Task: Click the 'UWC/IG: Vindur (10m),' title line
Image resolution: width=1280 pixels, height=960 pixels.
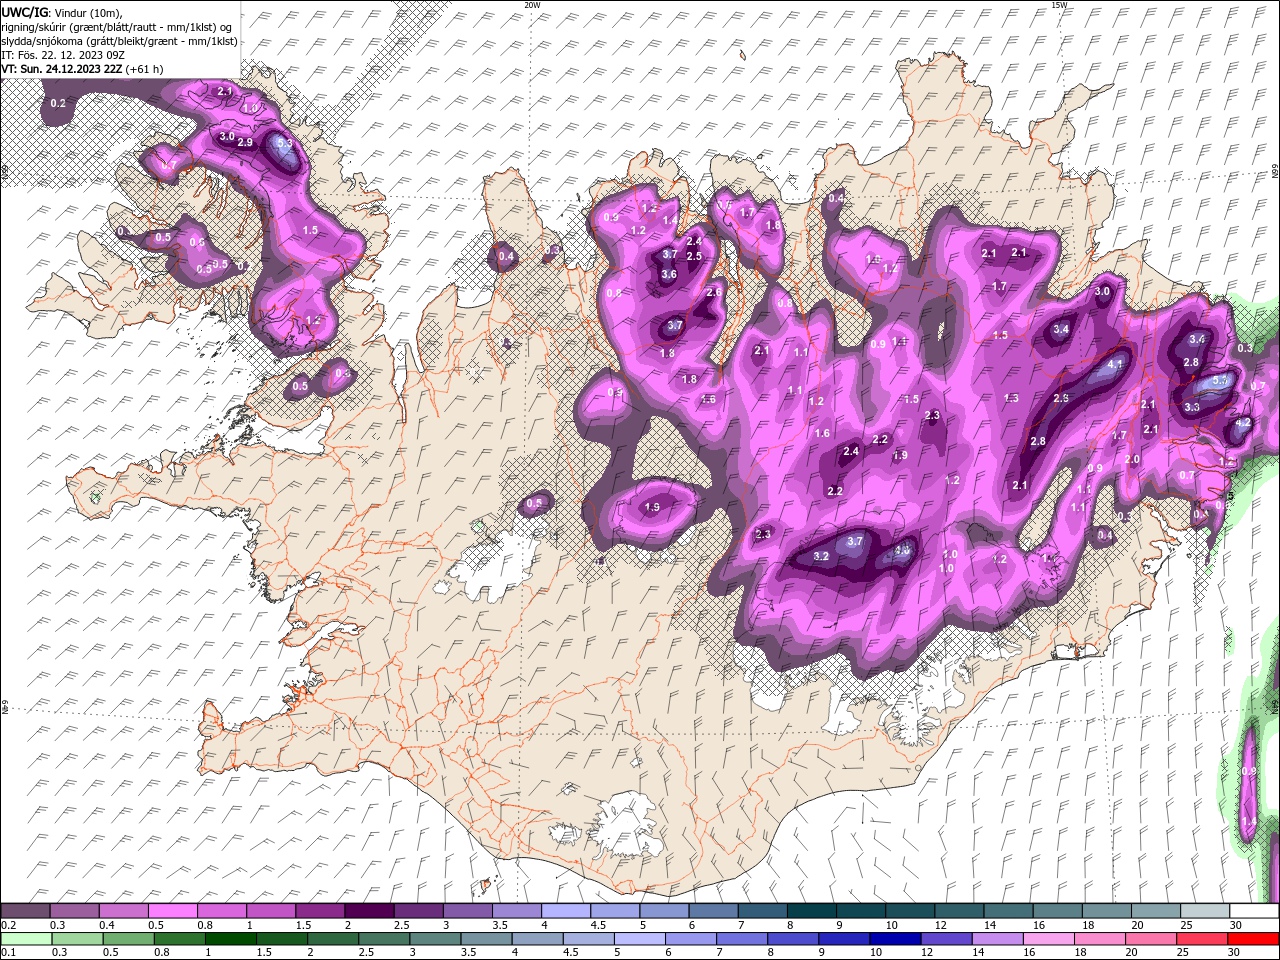Action: [60, 11]
